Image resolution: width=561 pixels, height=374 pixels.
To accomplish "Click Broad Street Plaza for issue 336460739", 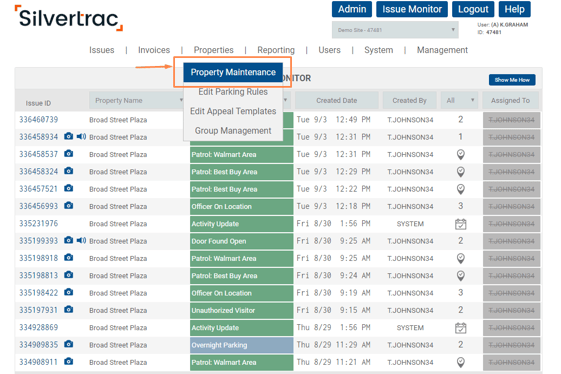I will pyautogui.click(x=118, y=120).
